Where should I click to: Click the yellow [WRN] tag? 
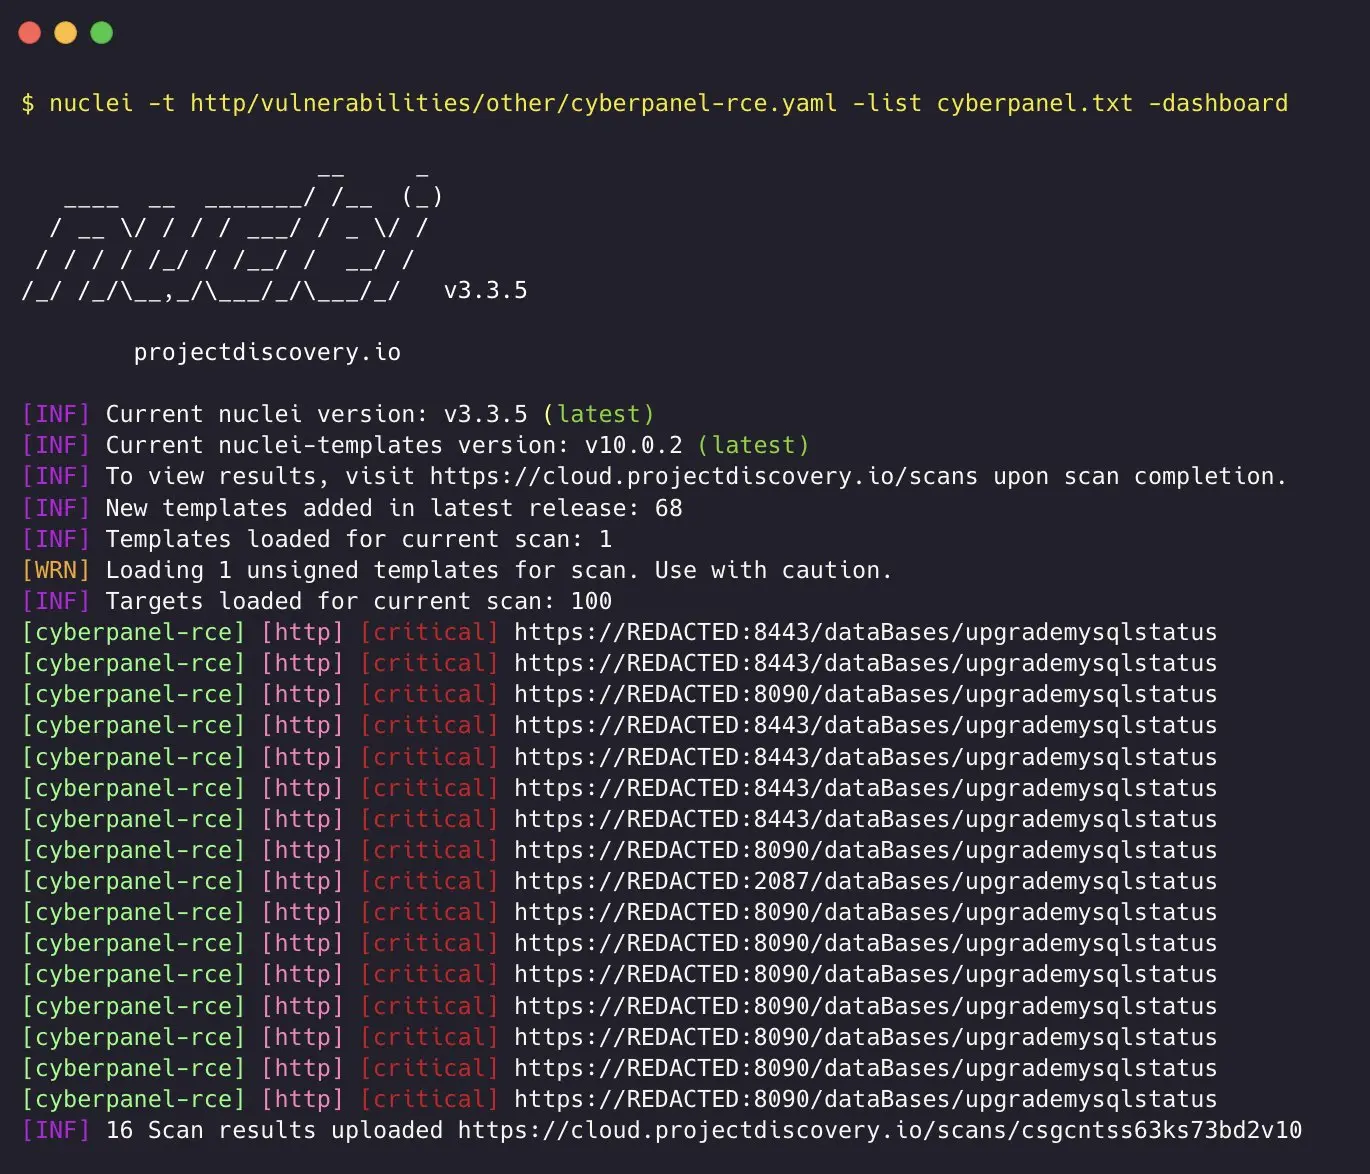pos(56,570)
